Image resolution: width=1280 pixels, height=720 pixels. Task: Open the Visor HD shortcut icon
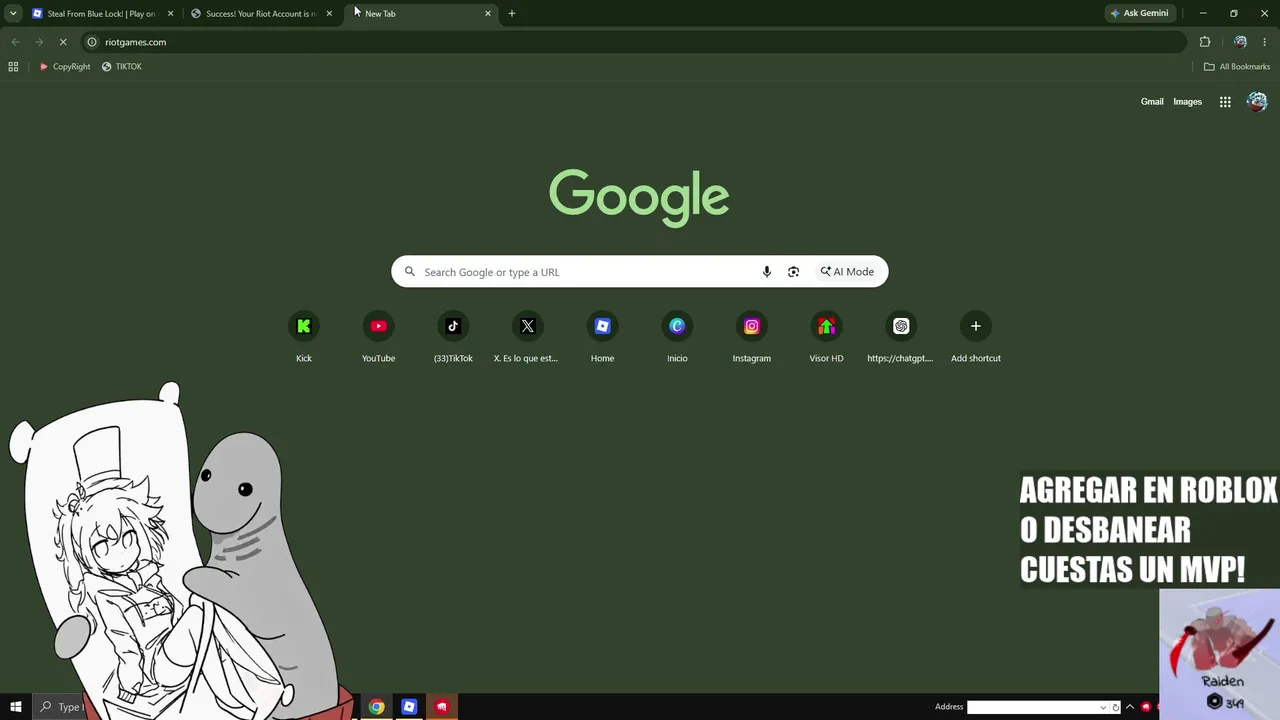[x=826, y=326]
